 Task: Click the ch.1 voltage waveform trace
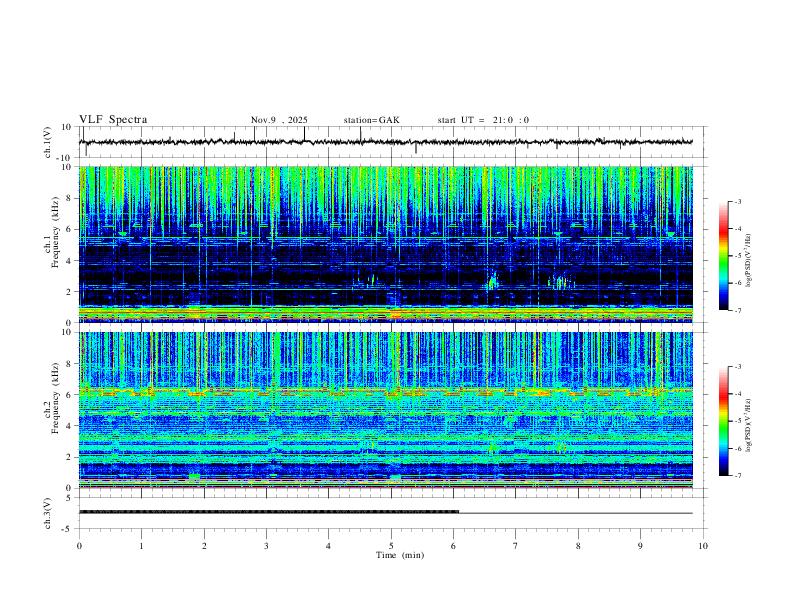click(x=385, y=142)
